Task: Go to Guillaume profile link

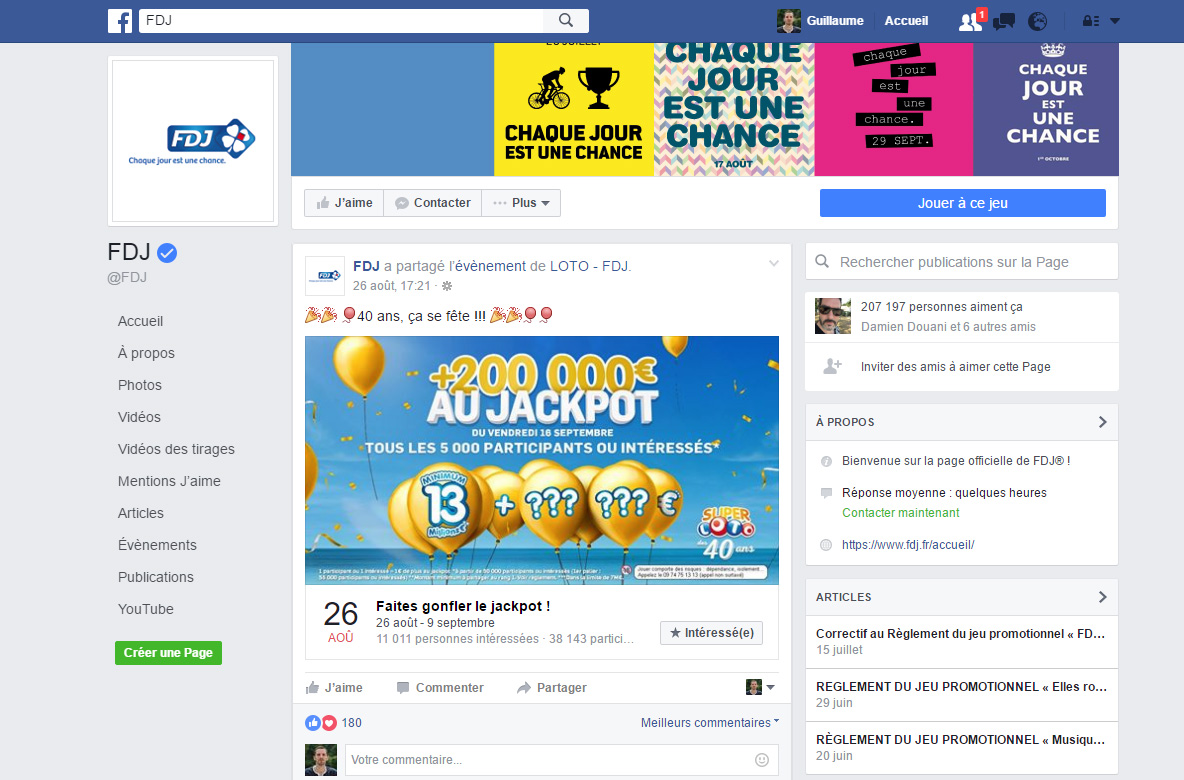Action: click(x=834, y=20)
